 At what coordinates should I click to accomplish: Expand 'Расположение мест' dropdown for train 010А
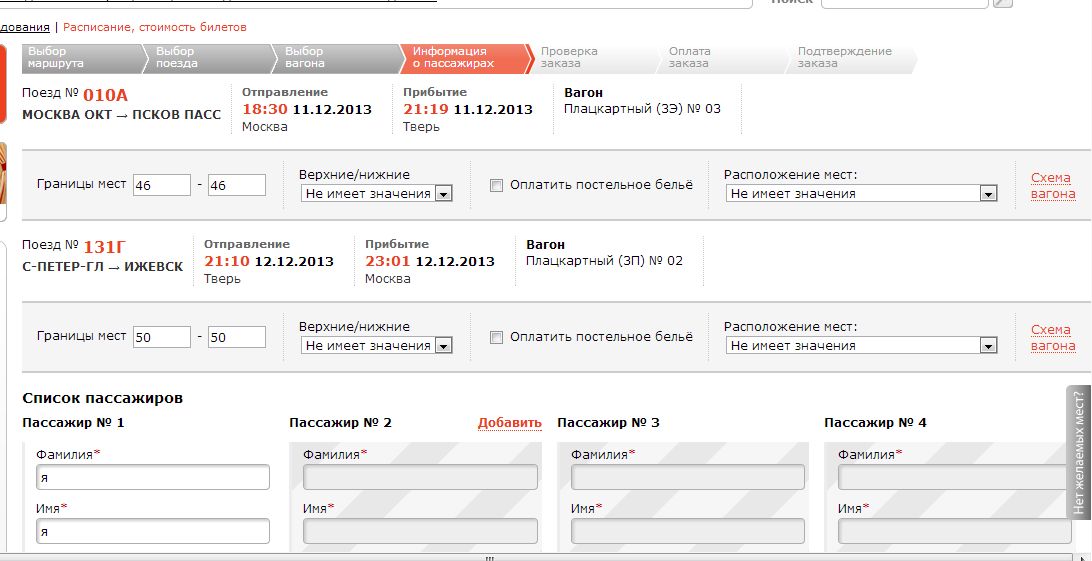(862, 193)
